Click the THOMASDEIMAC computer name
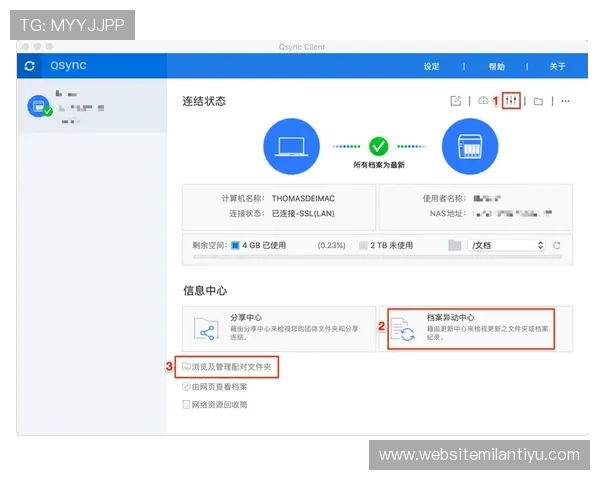600x480 pixels. [303, 199]
